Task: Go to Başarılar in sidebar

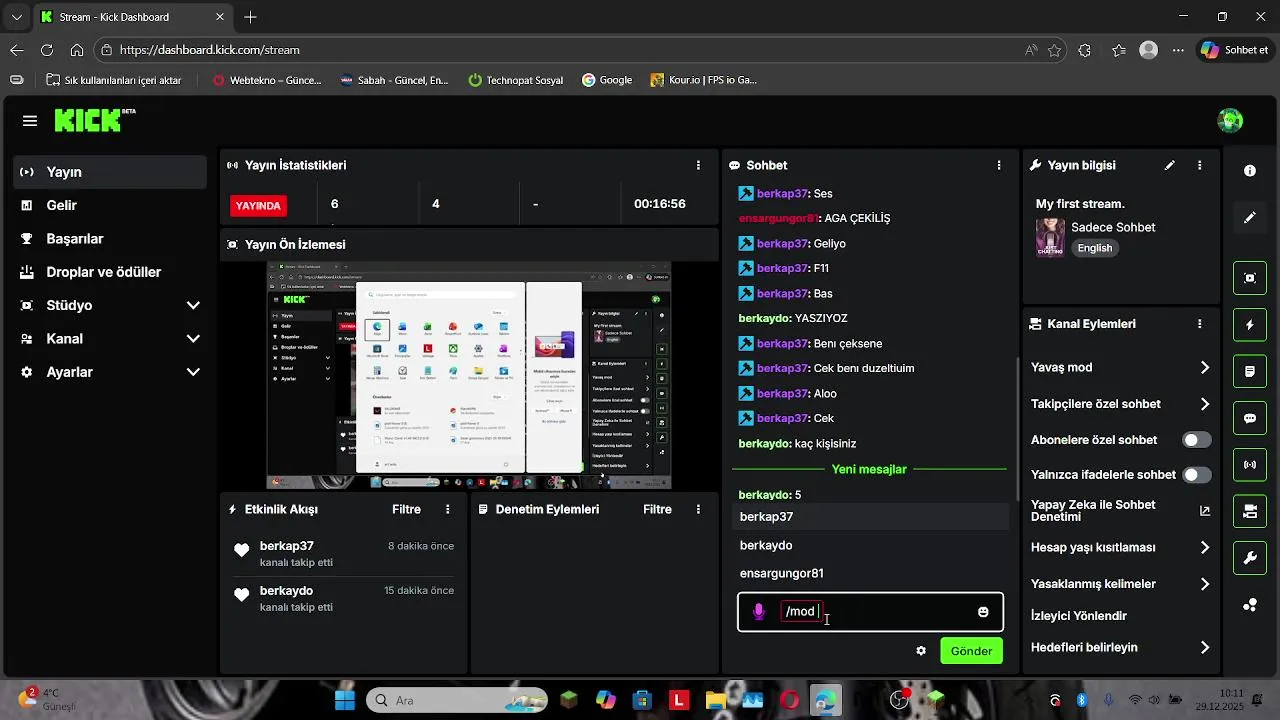Action: point(110,239)
